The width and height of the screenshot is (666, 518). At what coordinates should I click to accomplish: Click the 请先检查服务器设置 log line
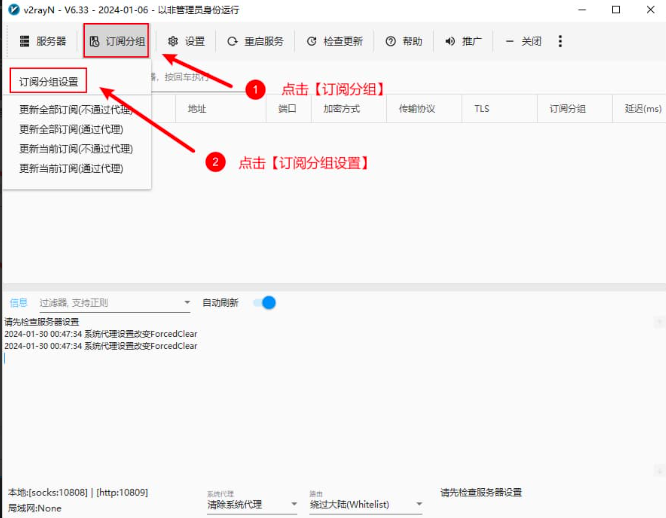pyautogui.click(x=42, y=322)
